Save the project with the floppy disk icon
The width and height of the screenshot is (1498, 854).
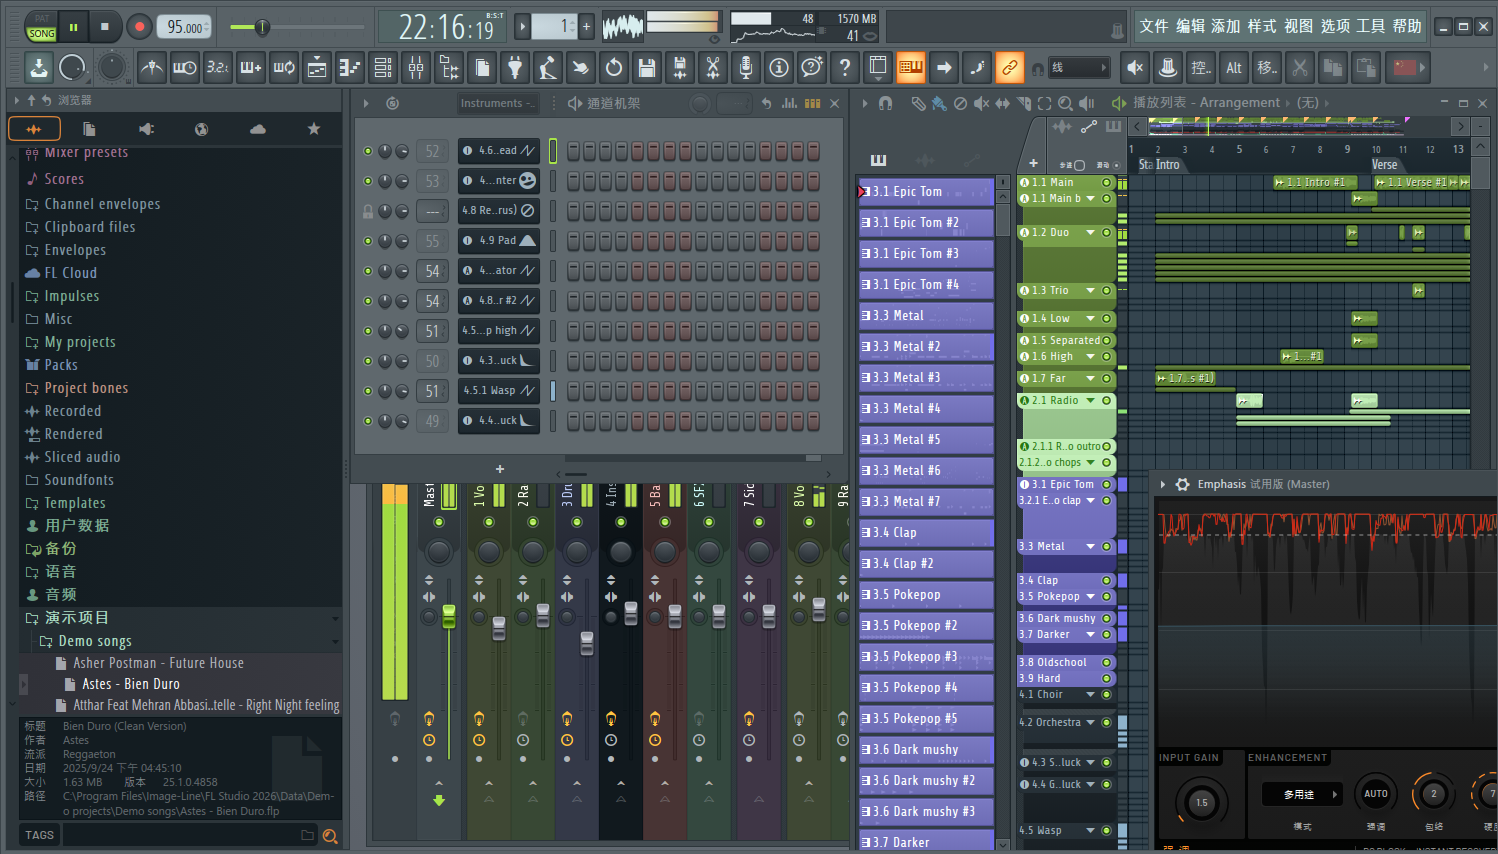(647, 68)
